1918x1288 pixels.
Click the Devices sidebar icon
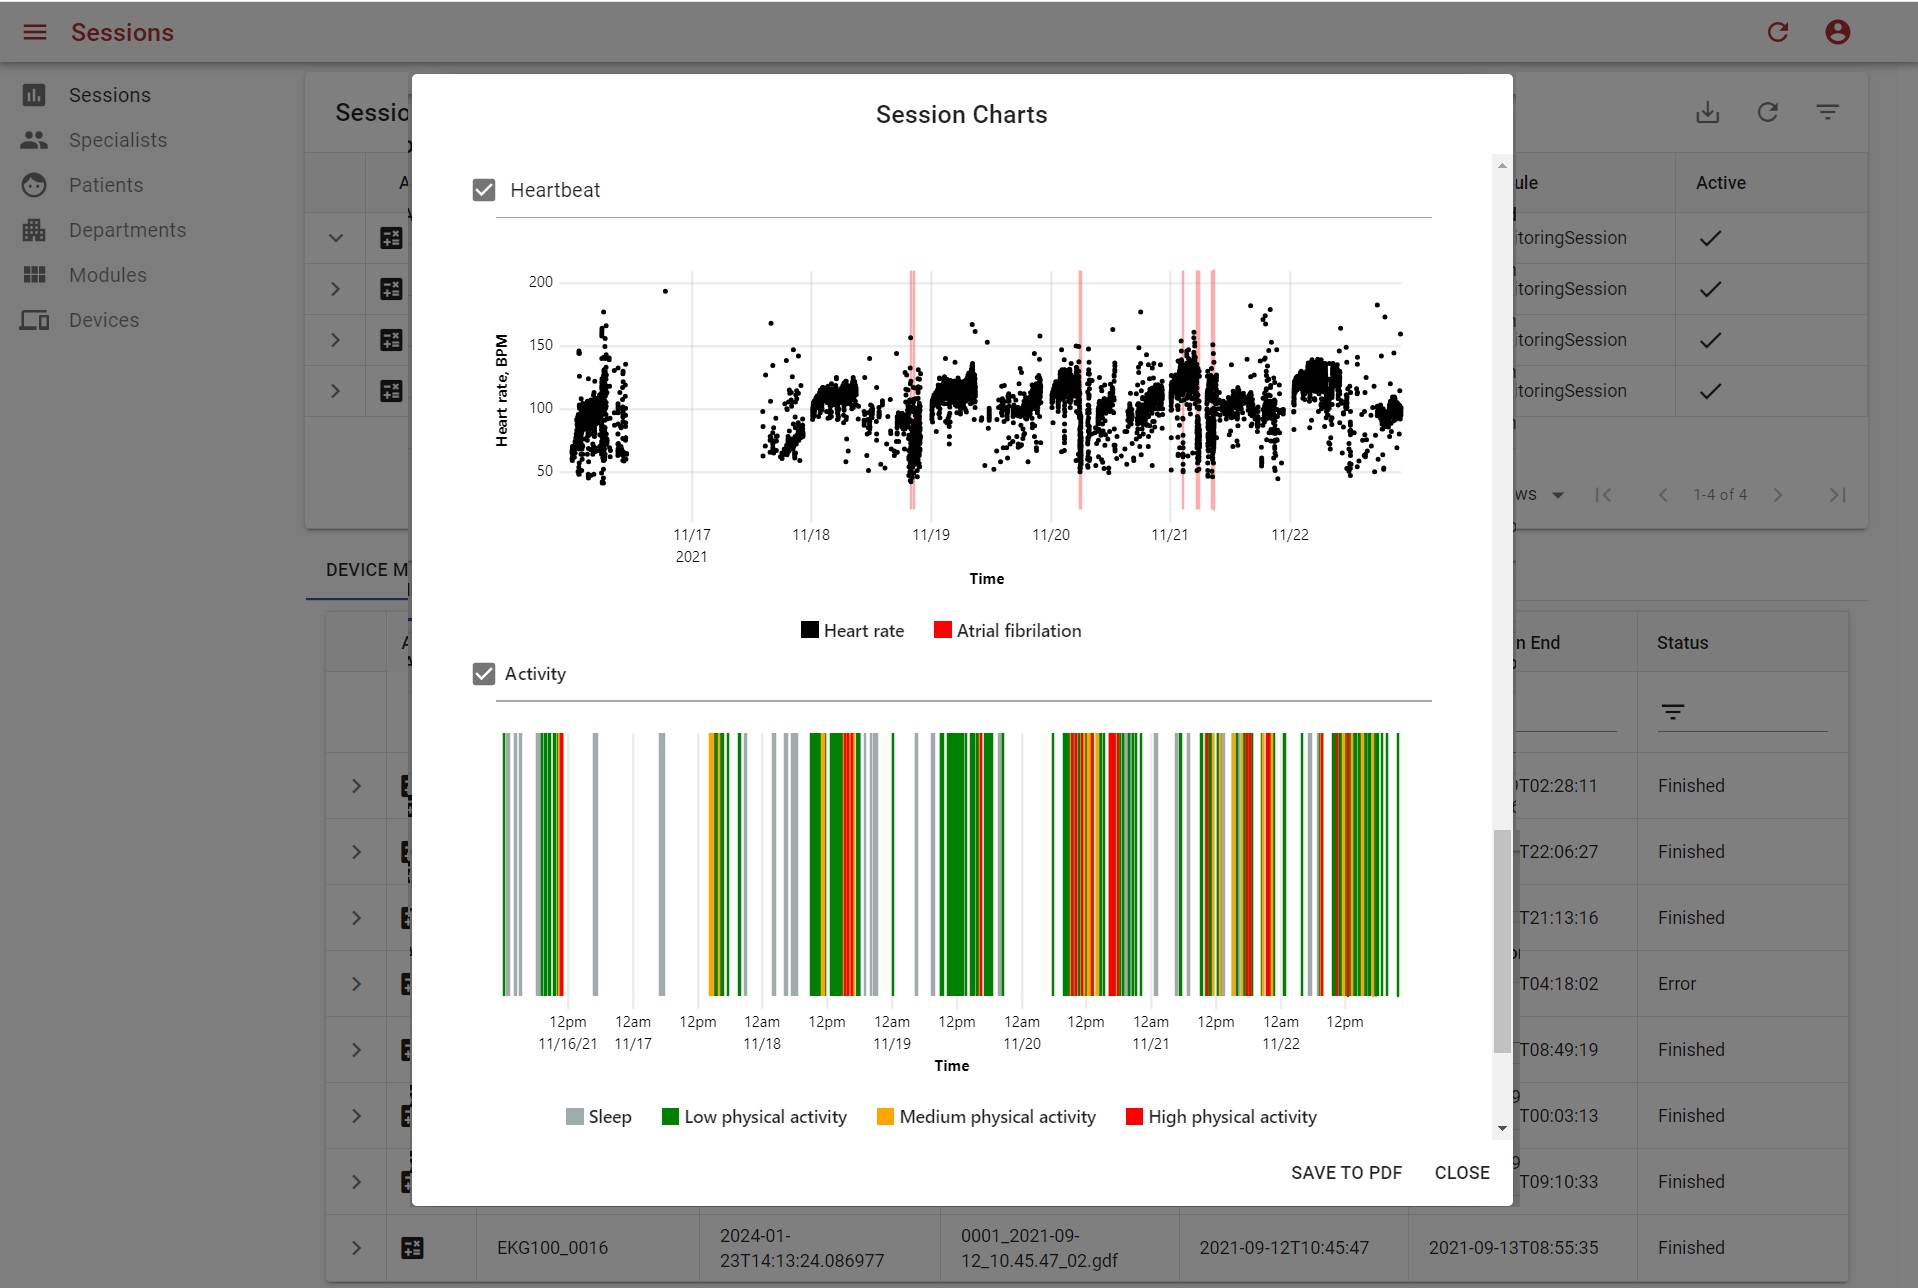[34, 320]
